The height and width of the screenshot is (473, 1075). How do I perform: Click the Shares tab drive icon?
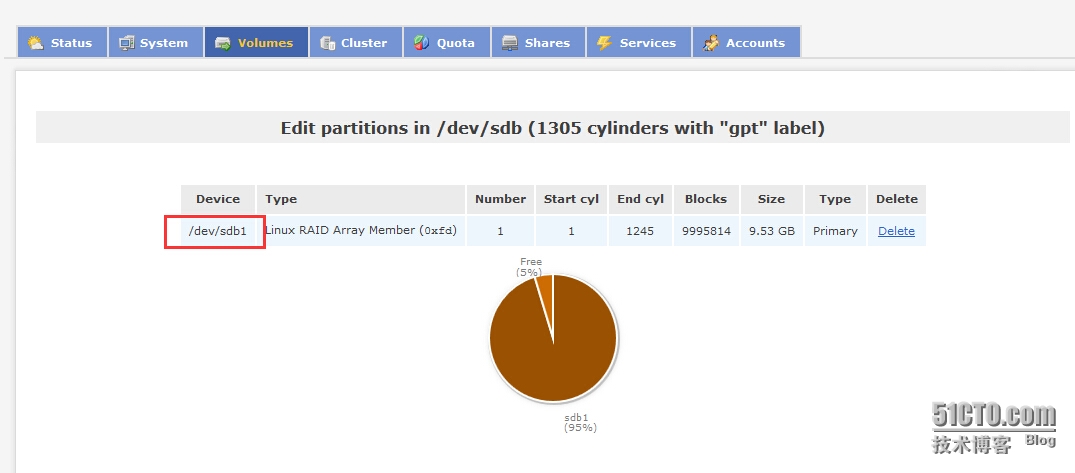click(509, 43)
